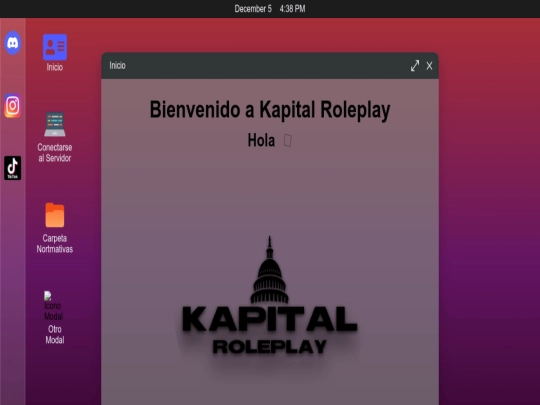Open the Discord icon in the dock
The height and width of the screenshot is (405, 540).
point(13,43)
